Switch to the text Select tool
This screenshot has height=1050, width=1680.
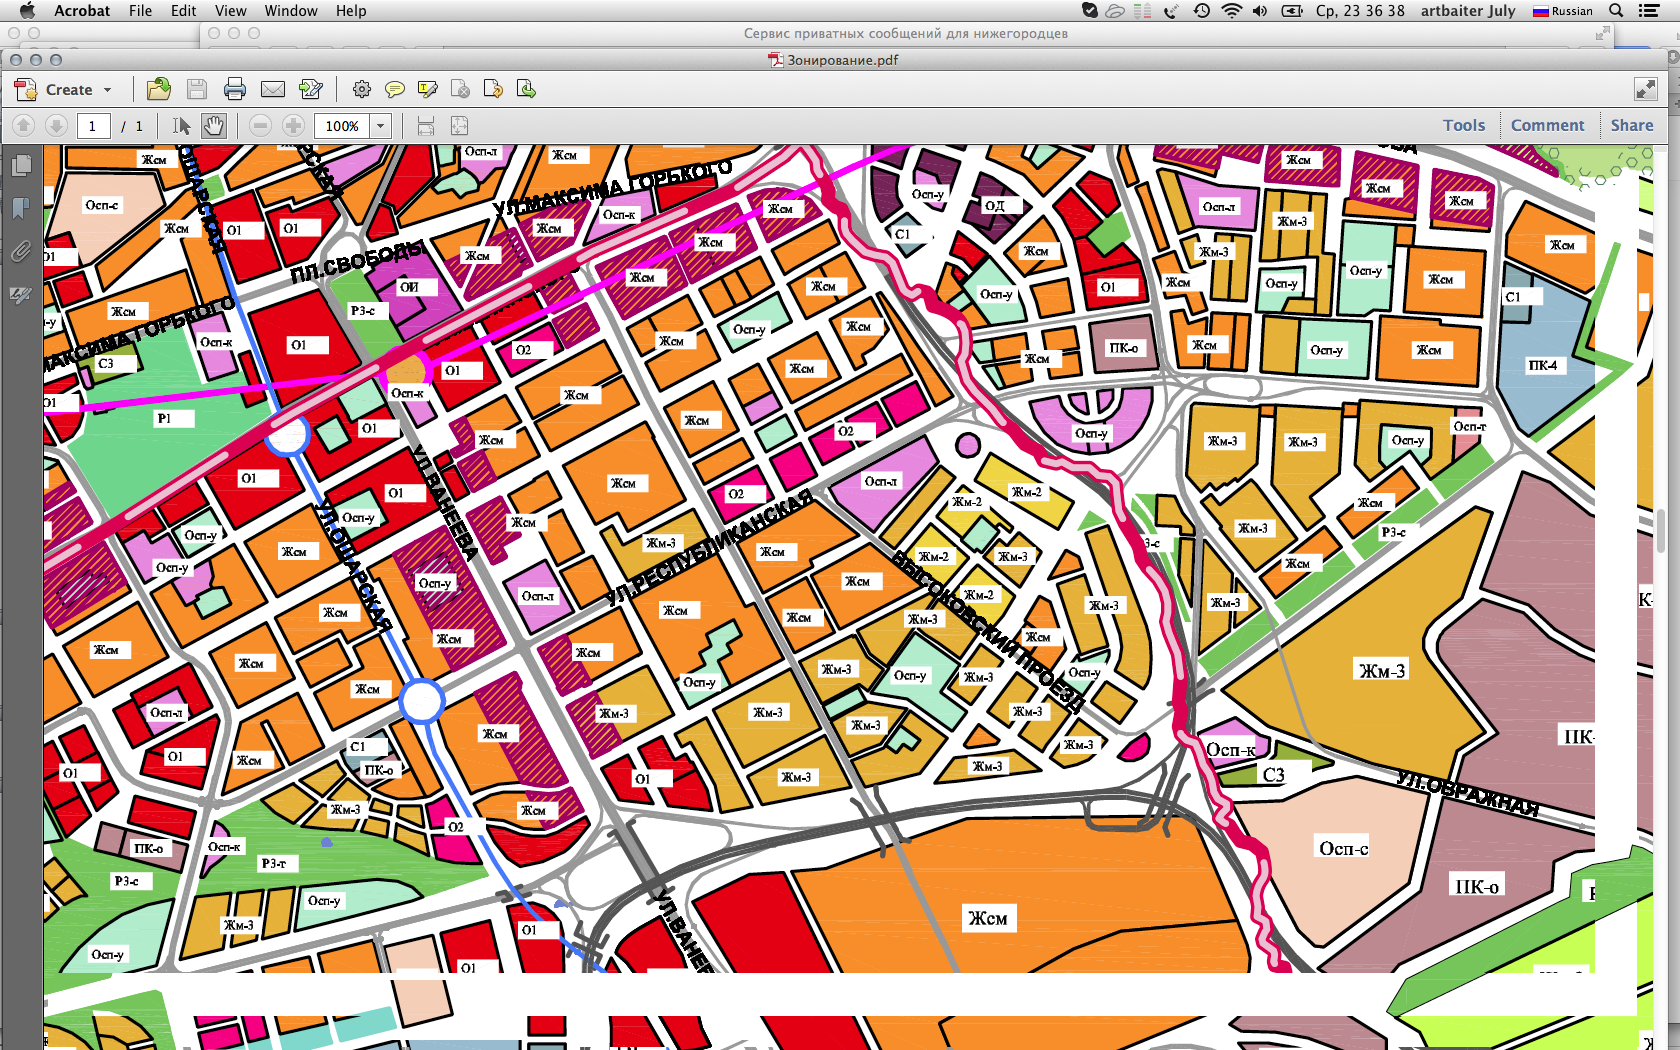point(181,126)
